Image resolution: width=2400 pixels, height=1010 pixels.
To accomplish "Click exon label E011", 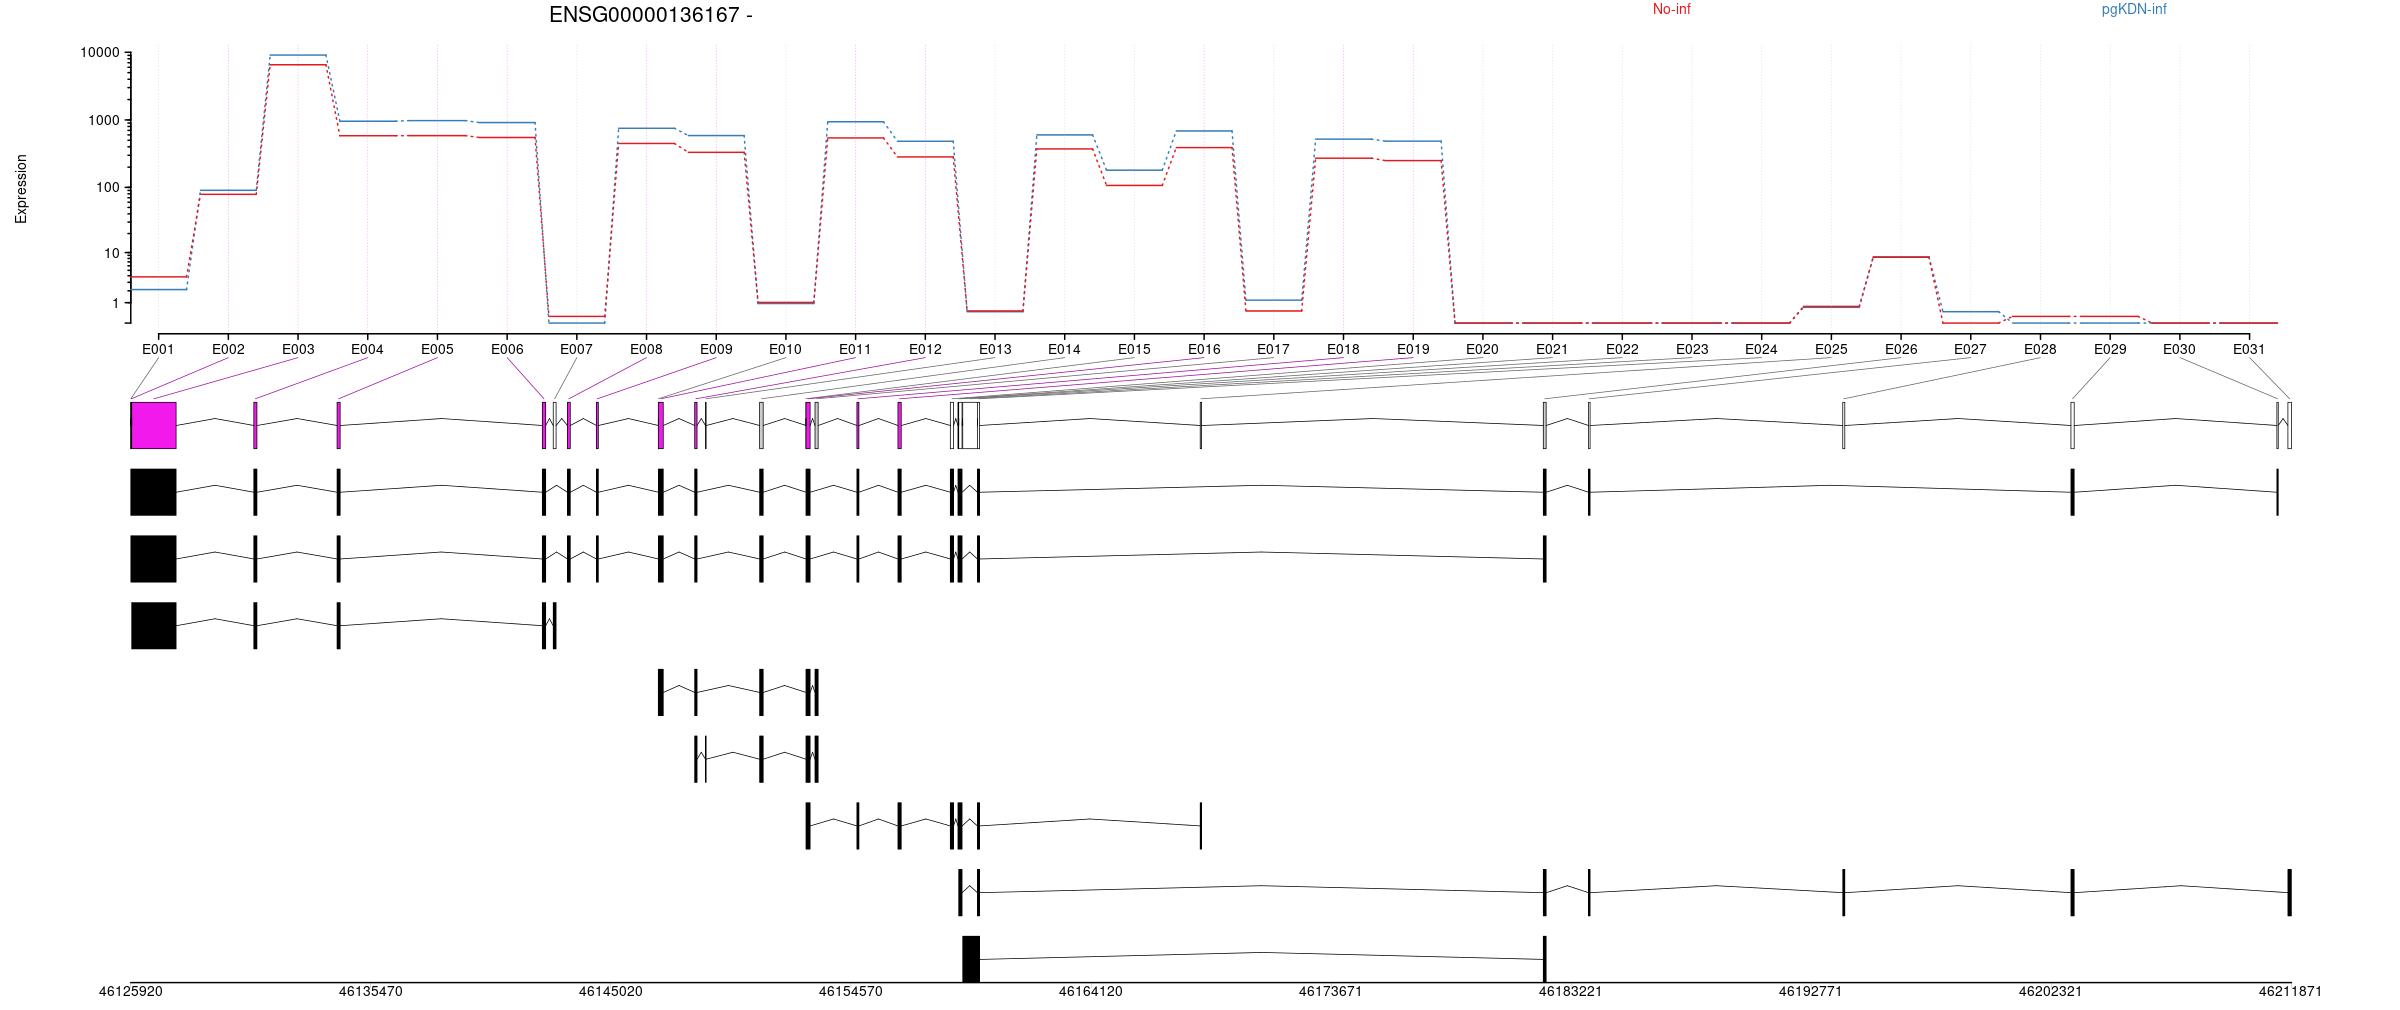I will [855, 349].
